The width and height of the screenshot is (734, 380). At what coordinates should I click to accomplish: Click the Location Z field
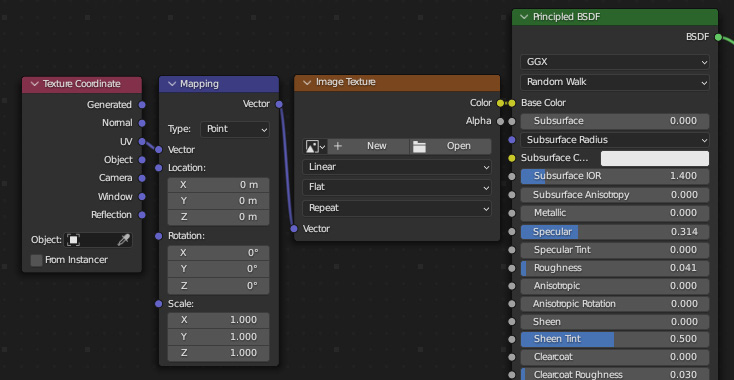[x=219, y=217]
